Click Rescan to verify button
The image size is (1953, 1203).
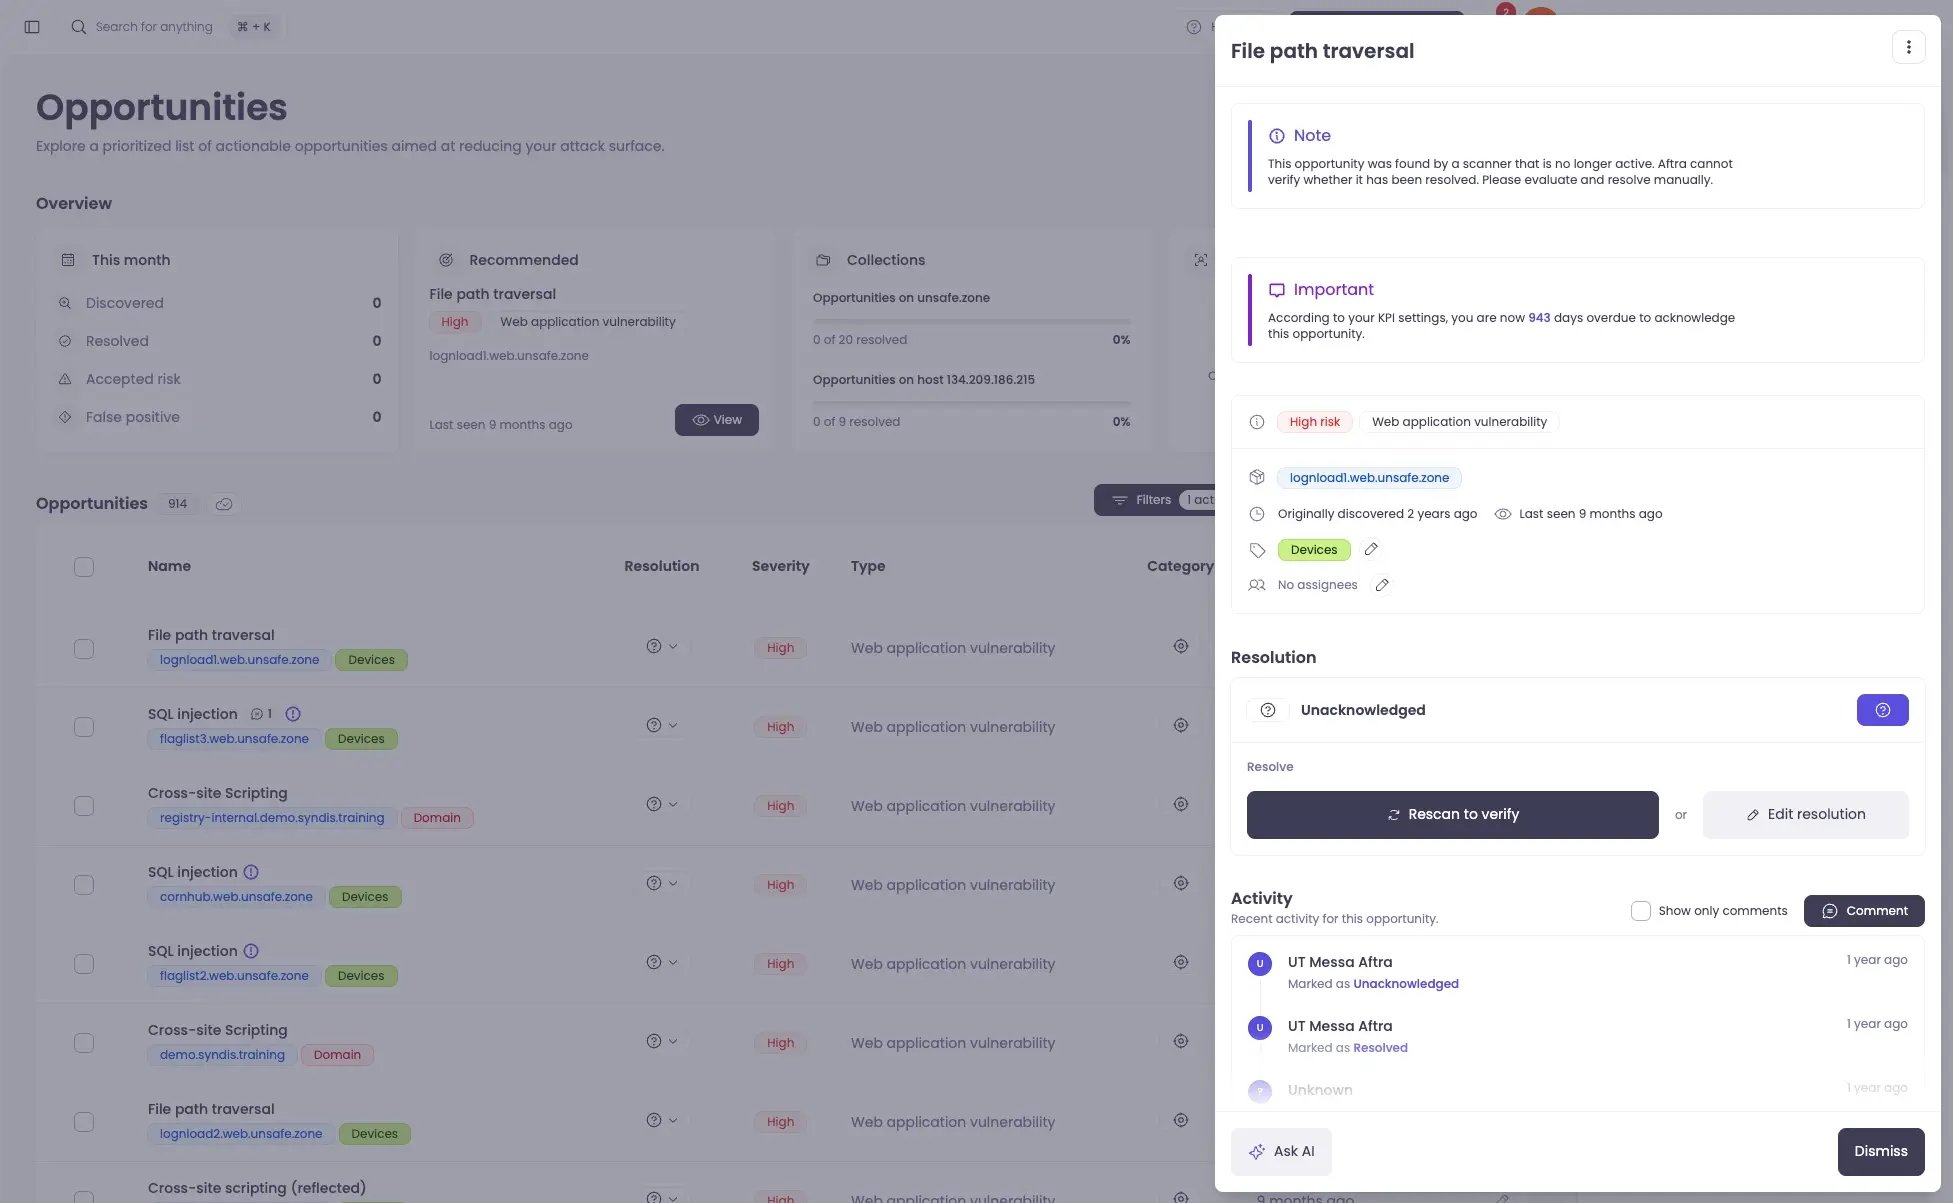1452,815
